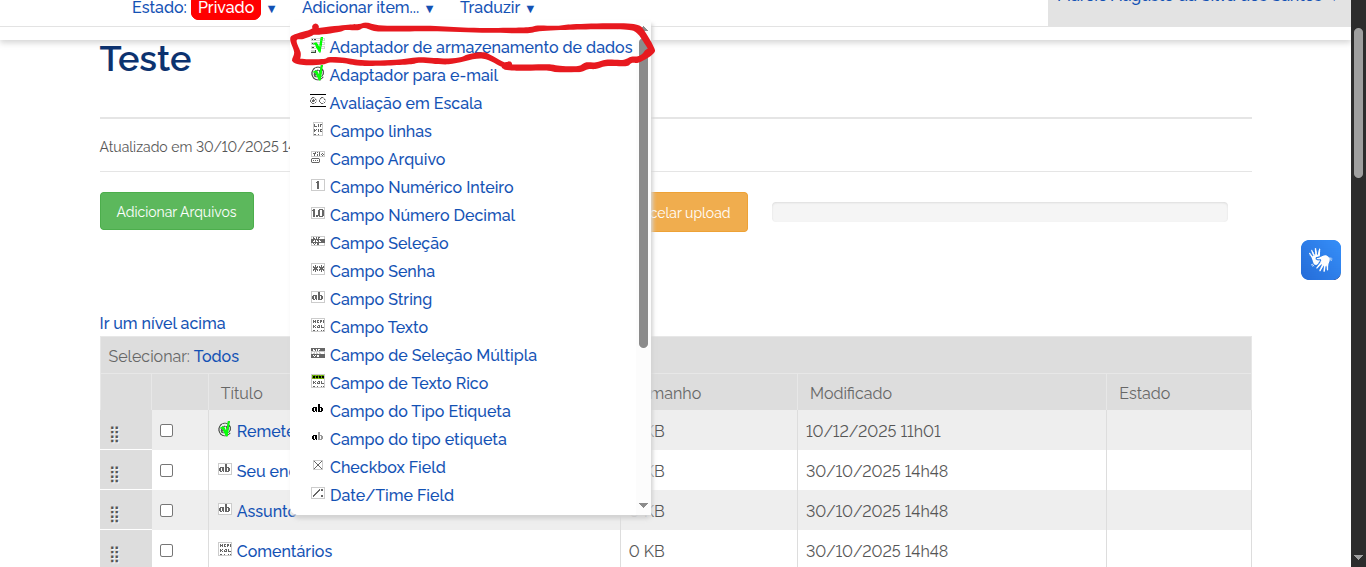
Task: Click the icon beside Campo Numérico Inteiro
Action: pos(318,185)
